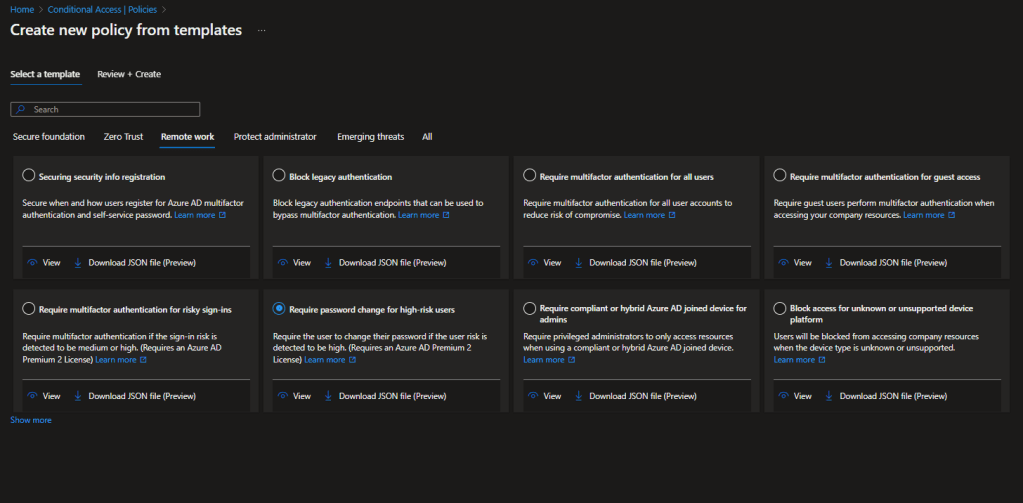The height and width of the screenshot is (503, 1023).
Task: Click the template Search field
Action: point(105,109)
